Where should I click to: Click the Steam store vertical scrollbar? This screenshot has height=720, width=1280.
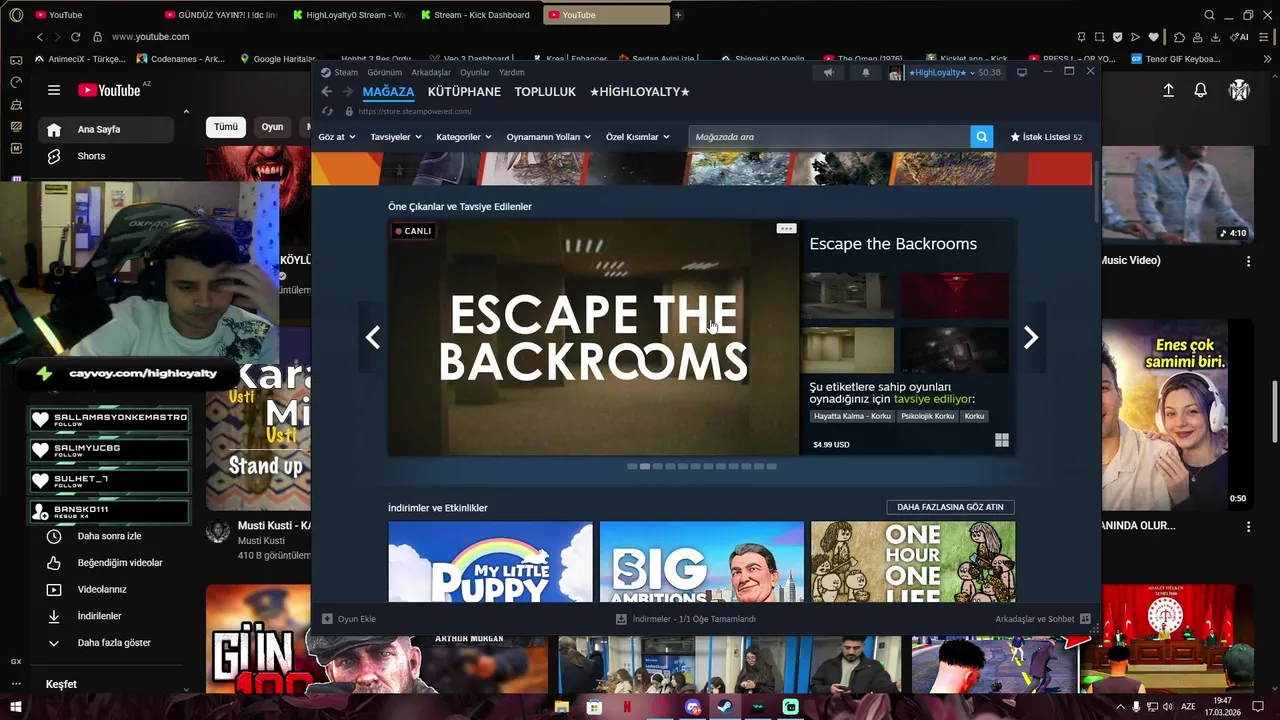point(1097,190)
